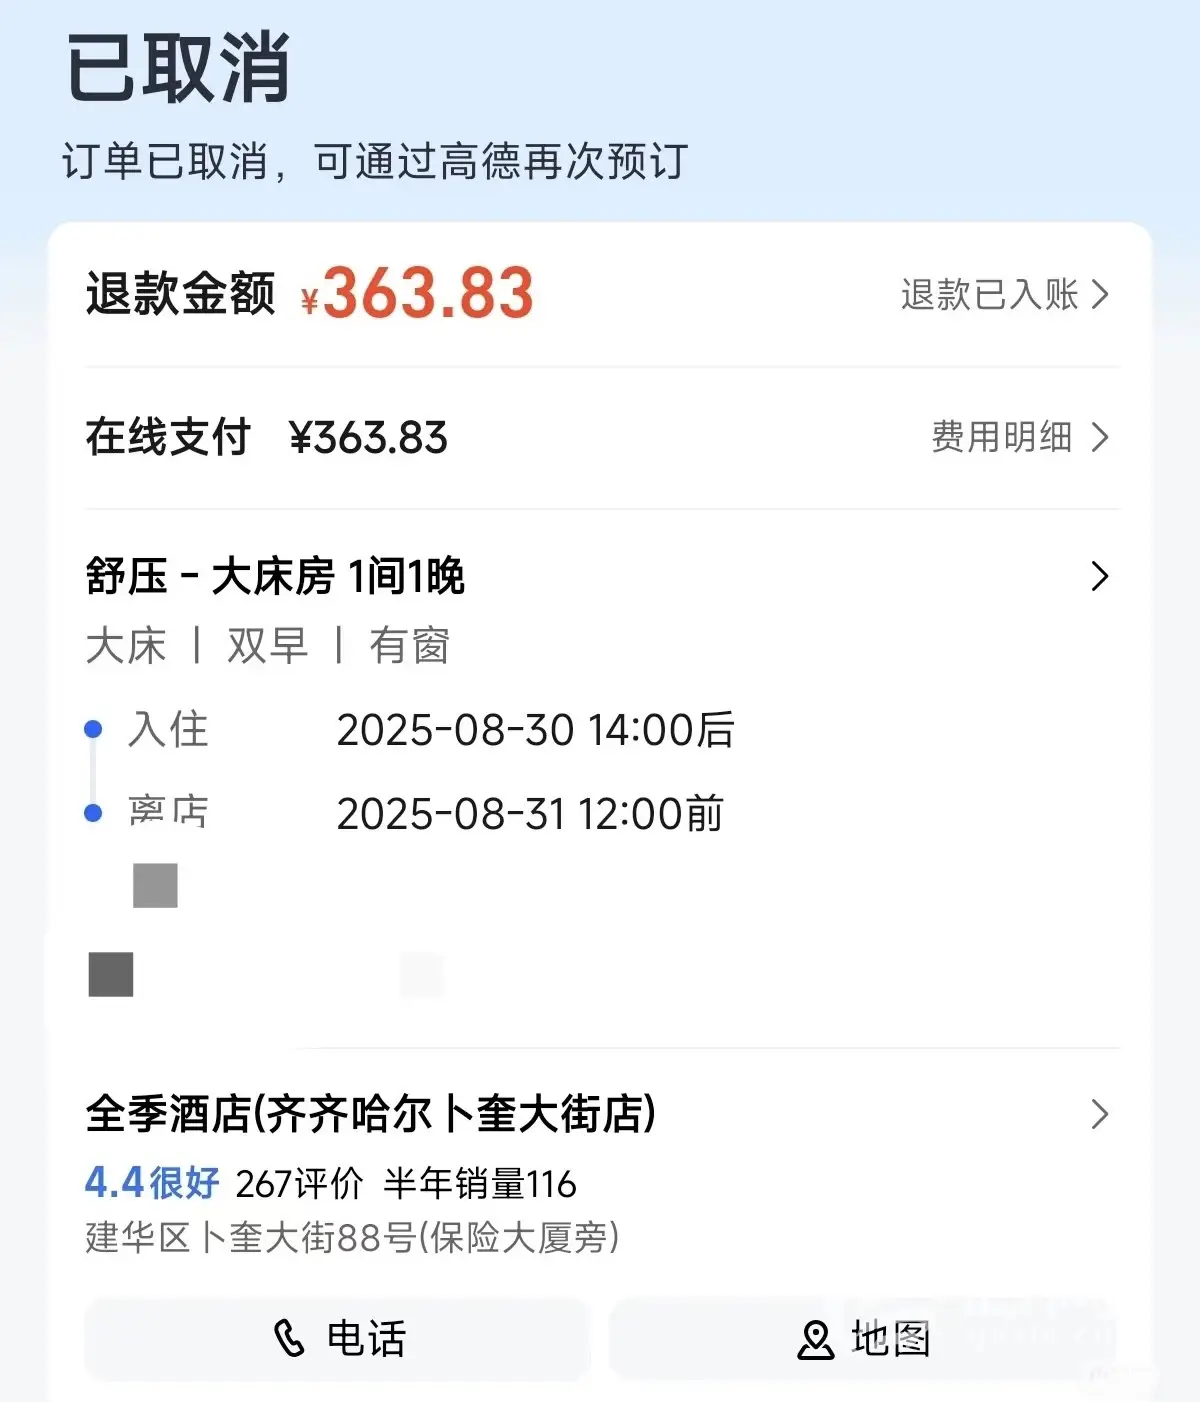Tap the 舒压 - 大床房 1间1晚 title

pos(275,577)
